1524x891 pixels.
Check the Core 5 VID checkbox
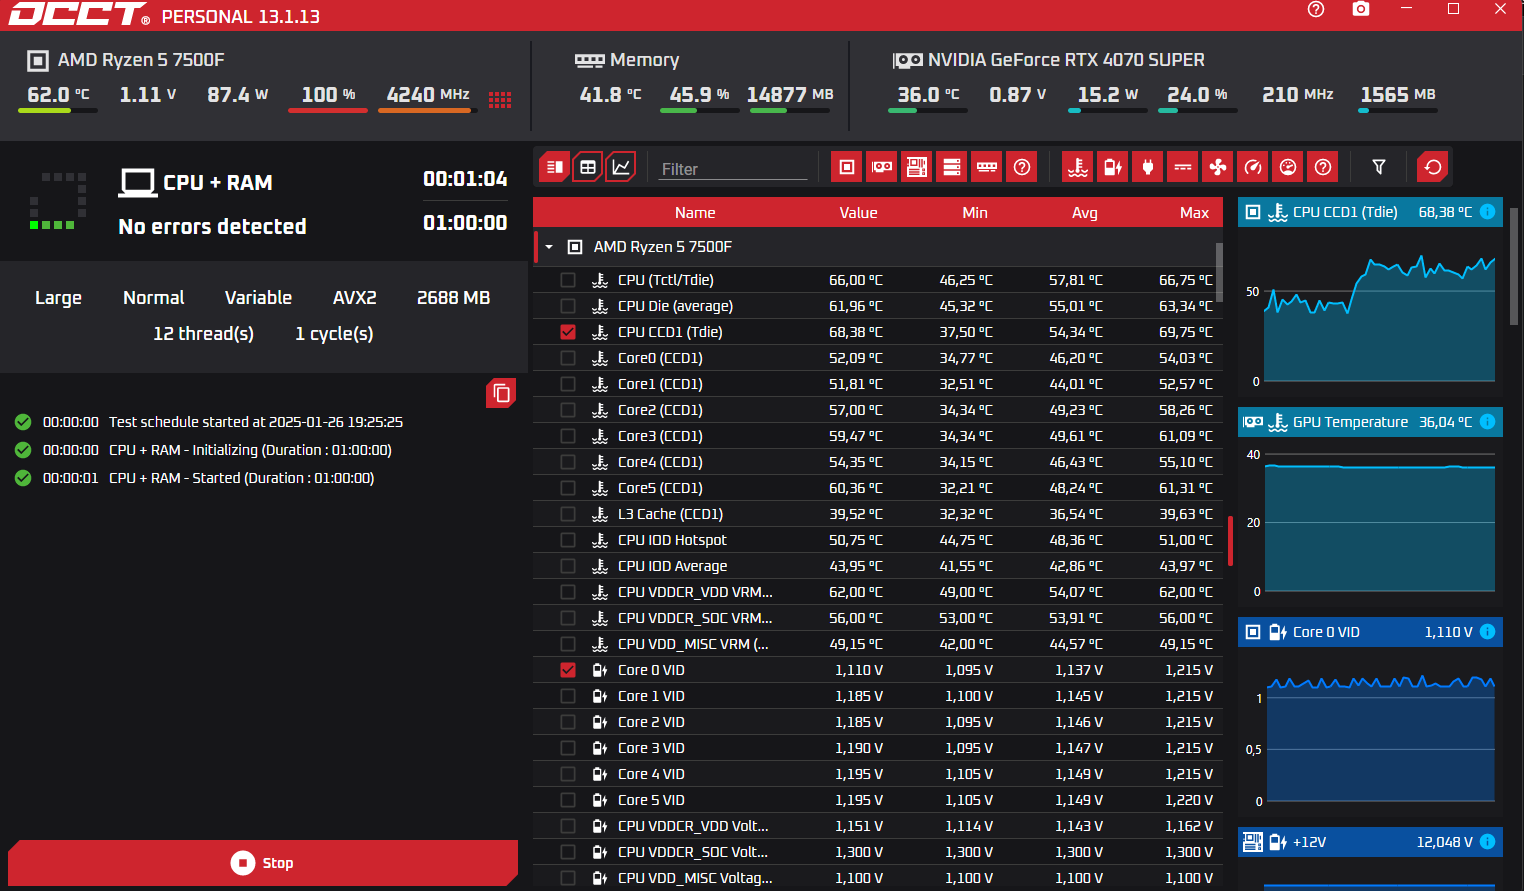tap(568, 800)
